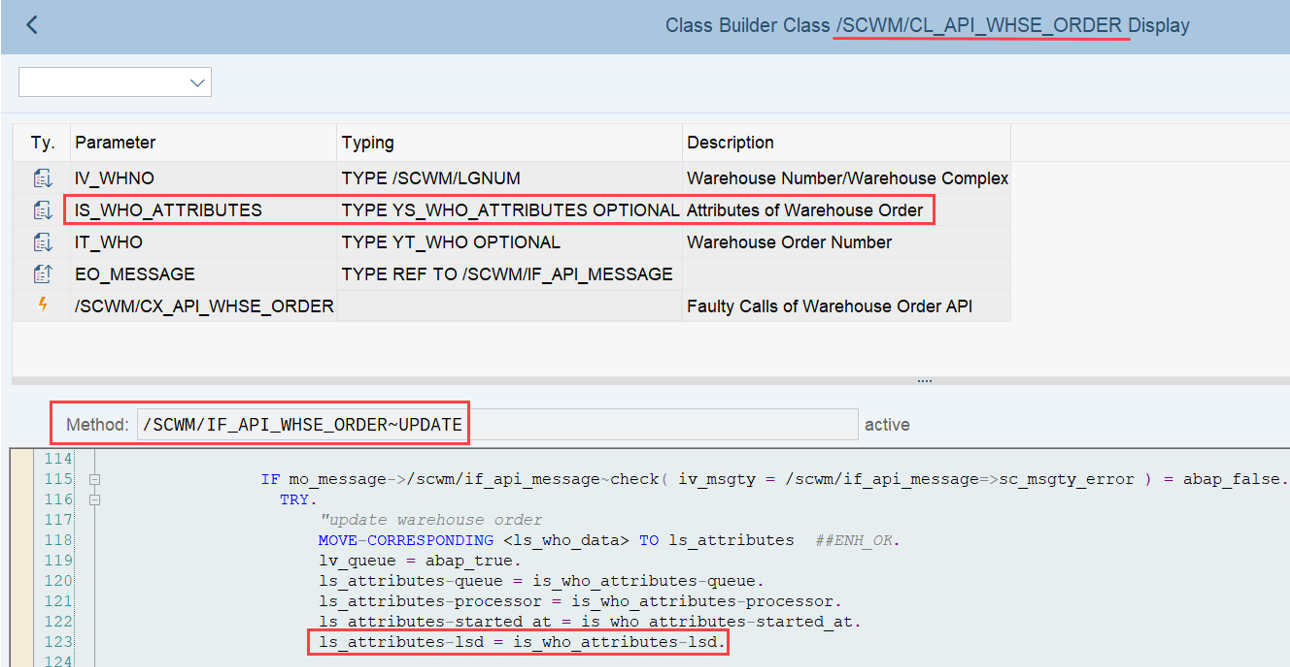The height and width of the screenshot is (667, 1290).
Task: Click line number 114 in the editor gutter
Action: (59, 459)
